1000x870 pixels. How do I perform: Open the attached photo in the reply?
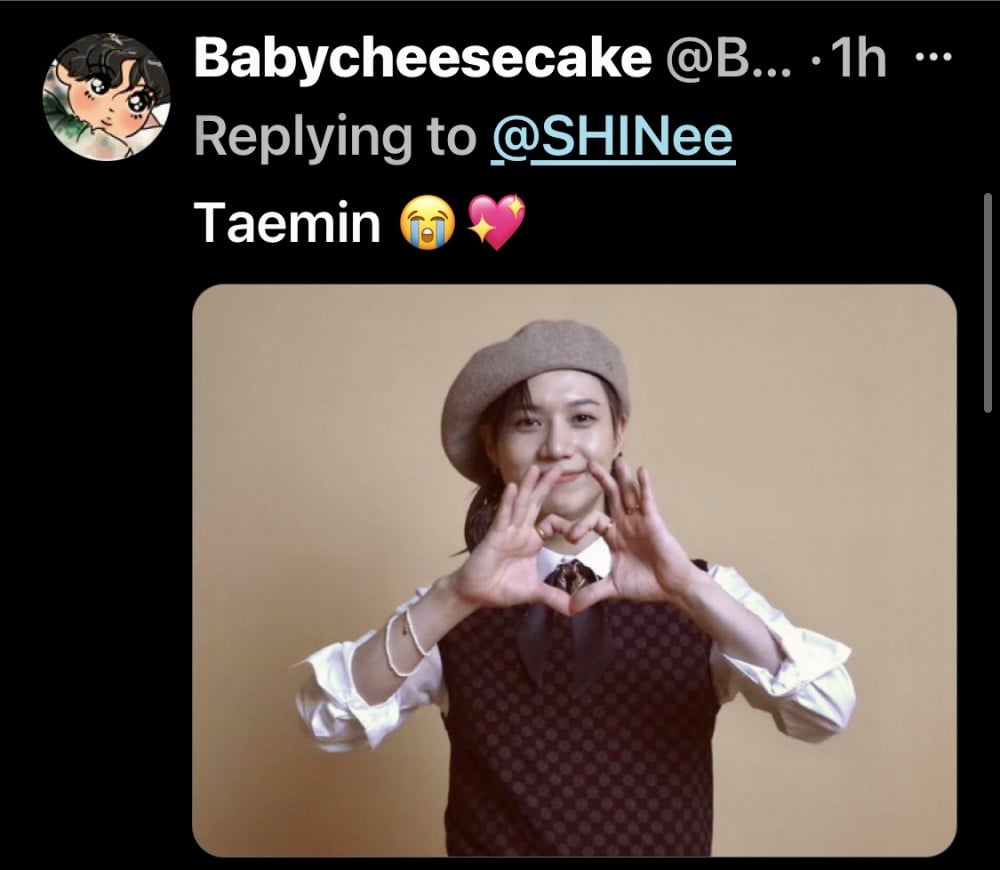tap(574, 570)
